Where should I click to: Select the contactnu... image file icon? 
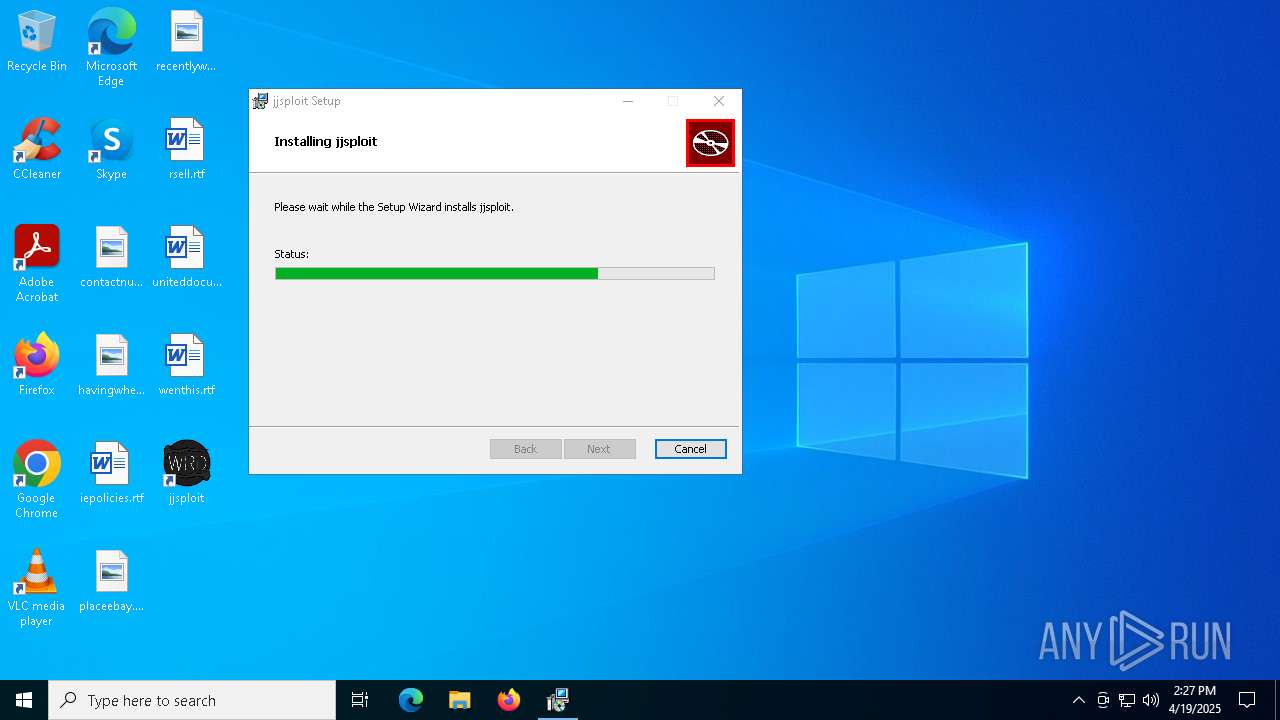(111, 257)
